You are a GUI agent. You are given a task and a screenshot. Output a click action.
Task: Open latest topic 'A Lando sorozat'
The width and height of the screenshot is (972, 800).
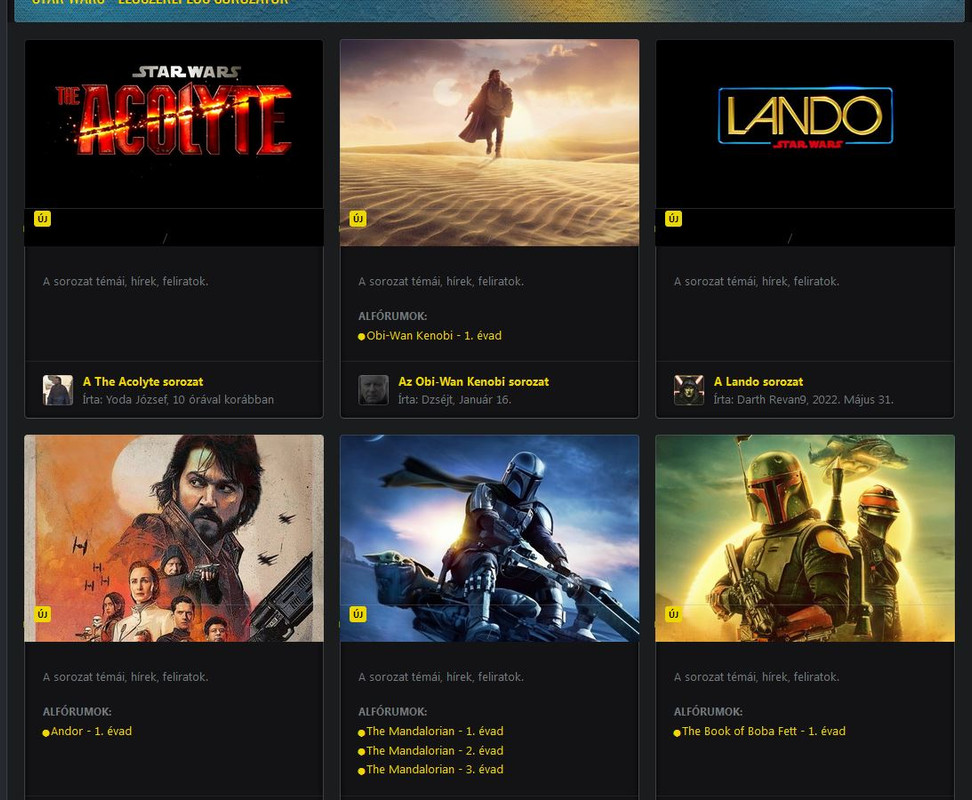tap(759, 382)
